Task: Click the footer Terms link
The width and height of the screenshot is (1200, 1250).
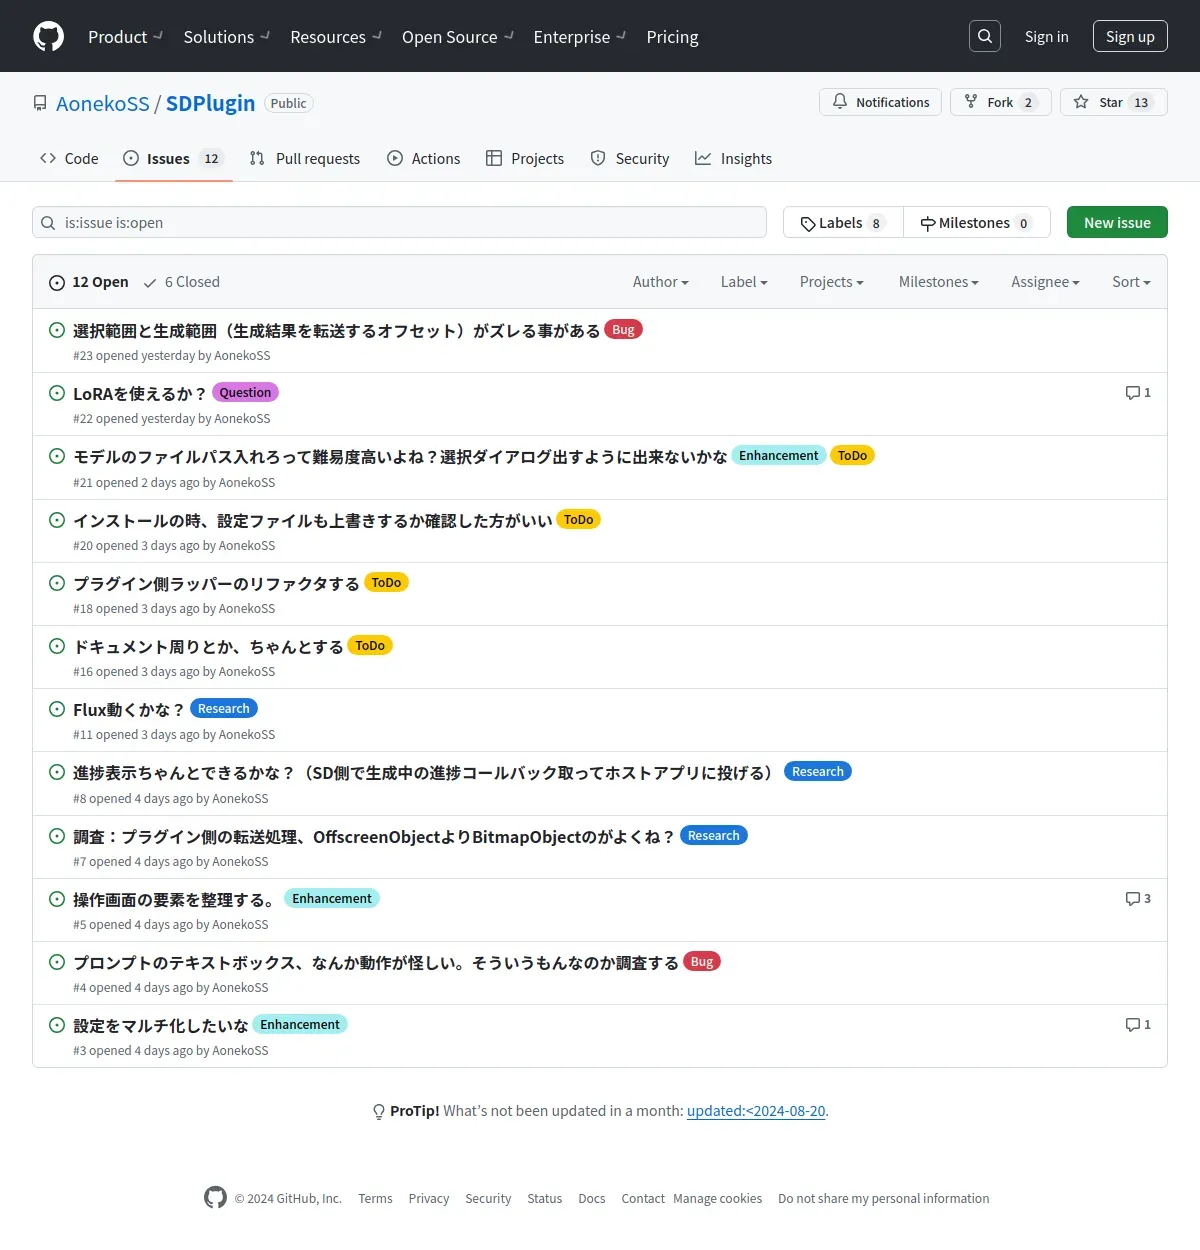Action: coord(375,1198)
